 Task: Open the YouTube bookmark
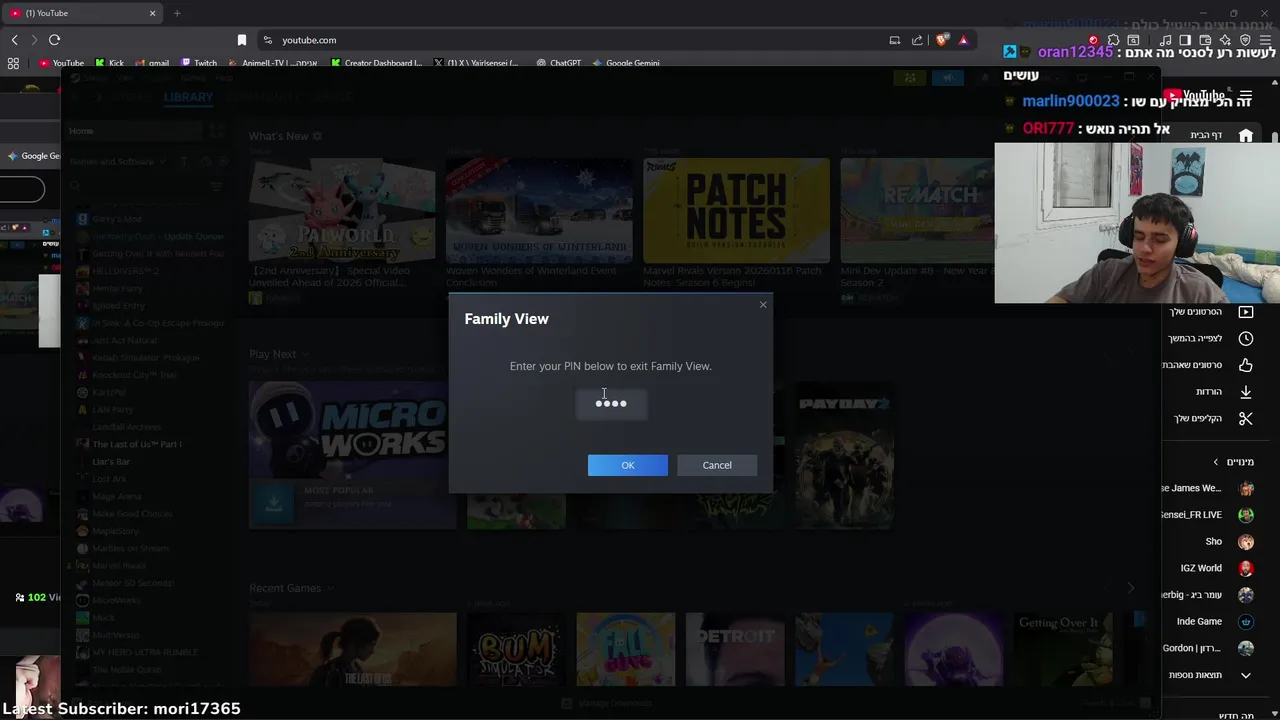point(62,63)
